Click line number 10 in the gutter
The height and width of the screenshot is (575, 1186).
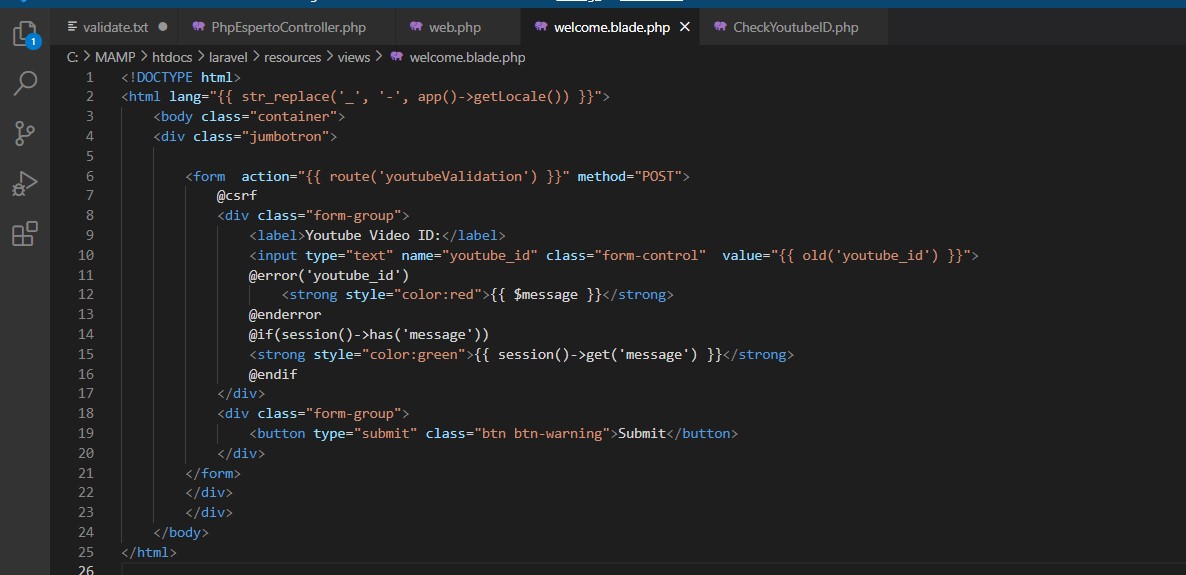[86, 255]
